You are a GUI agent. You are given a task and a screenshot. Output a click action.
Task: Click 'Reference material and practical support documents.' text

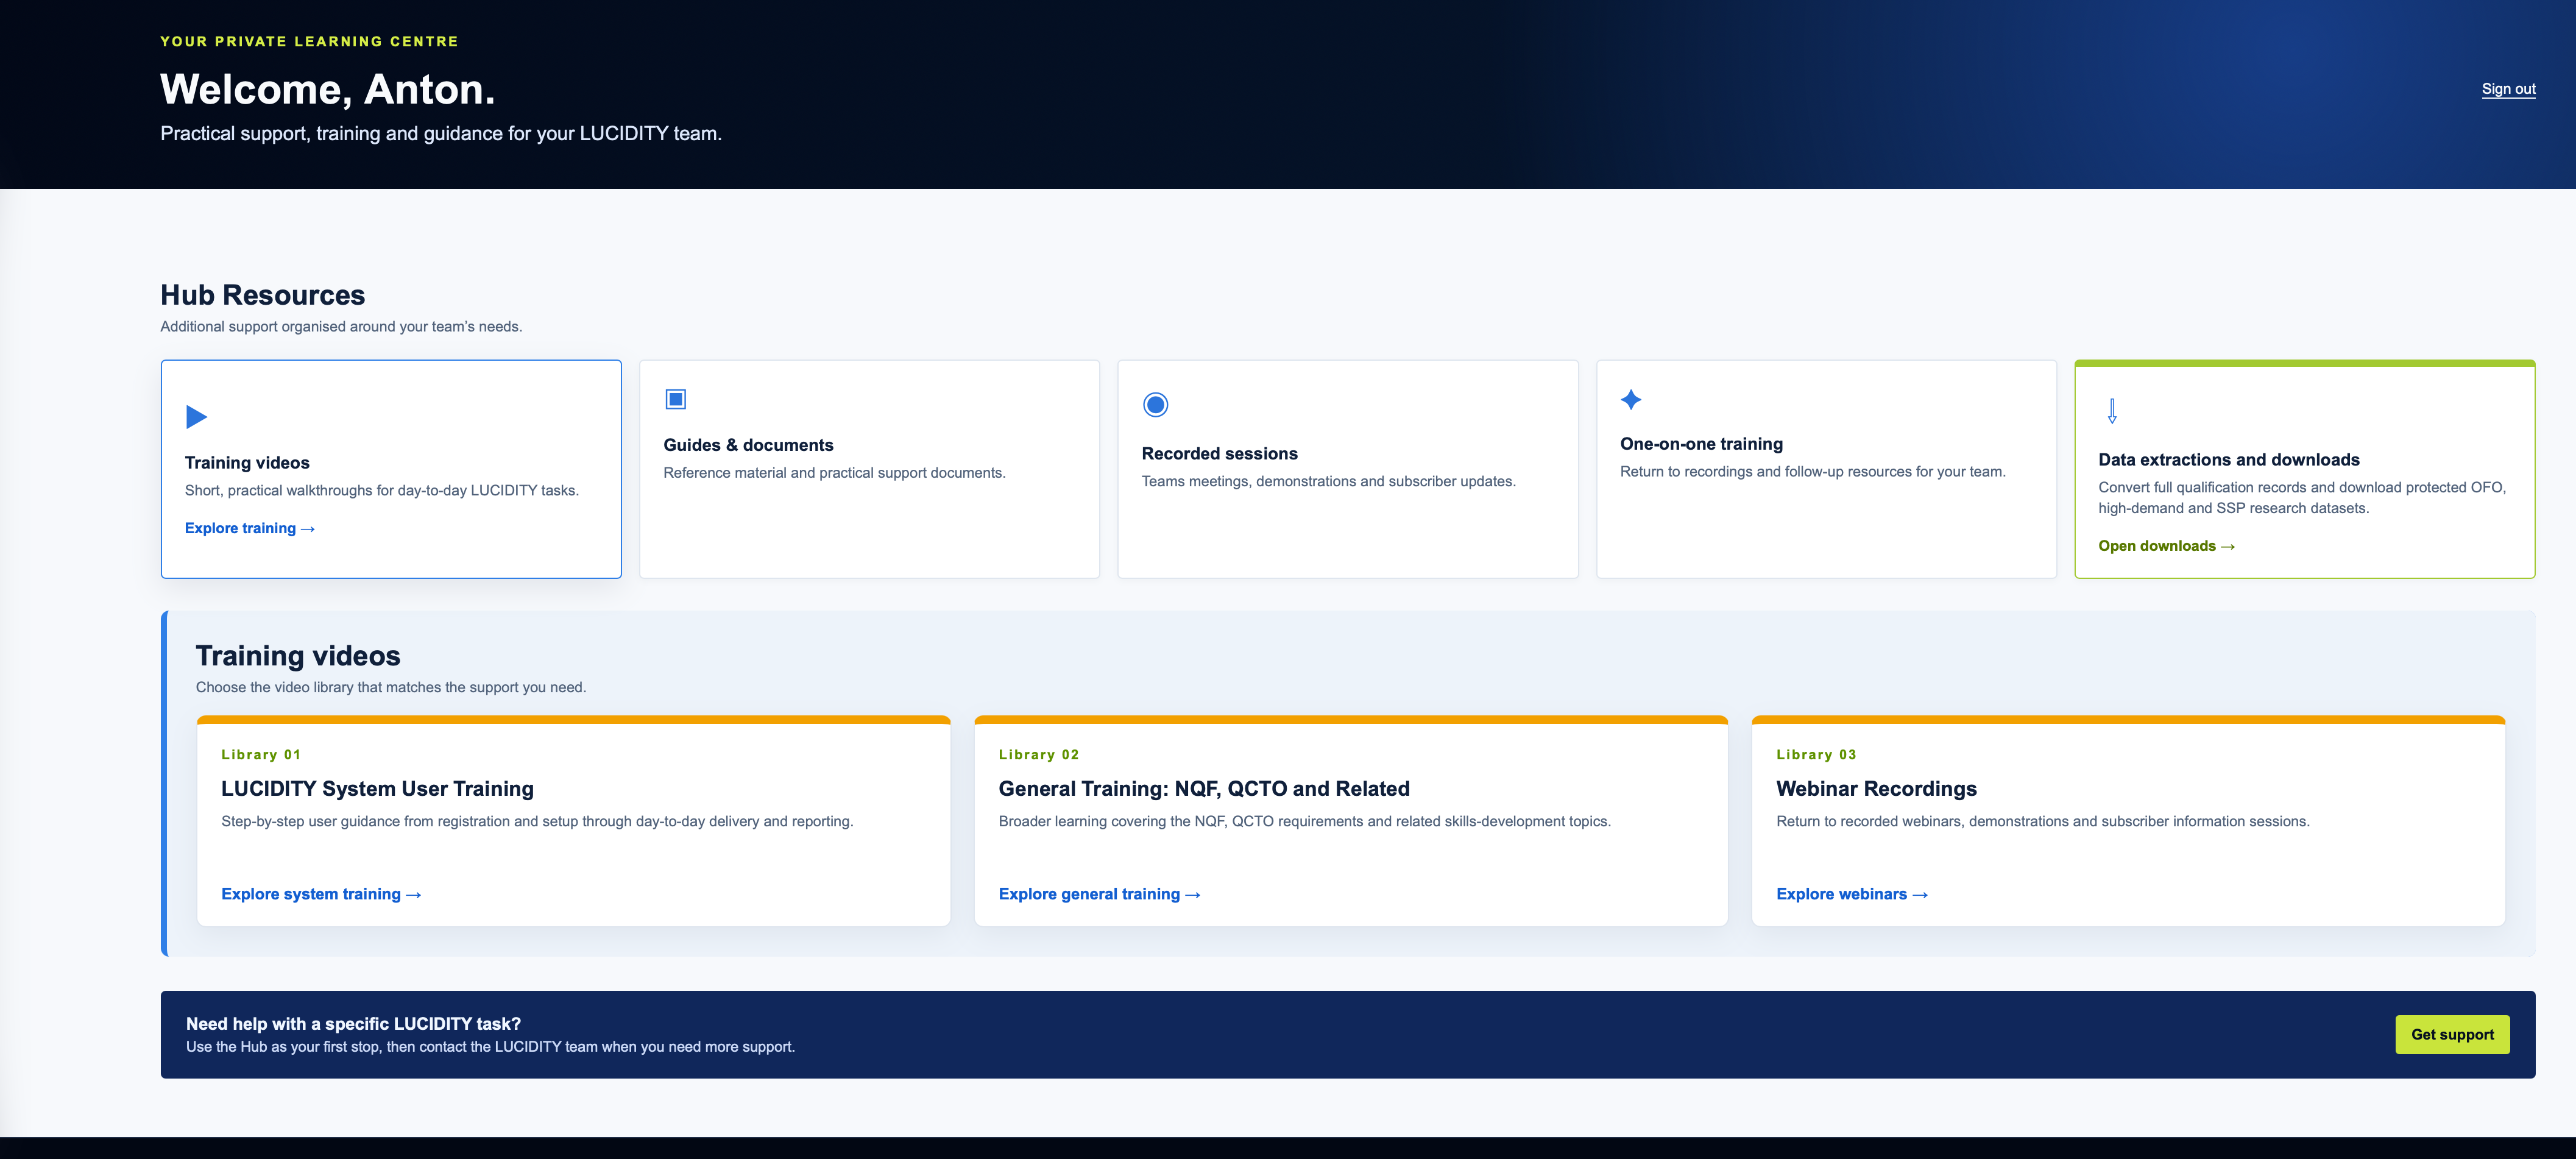(834, 473)
